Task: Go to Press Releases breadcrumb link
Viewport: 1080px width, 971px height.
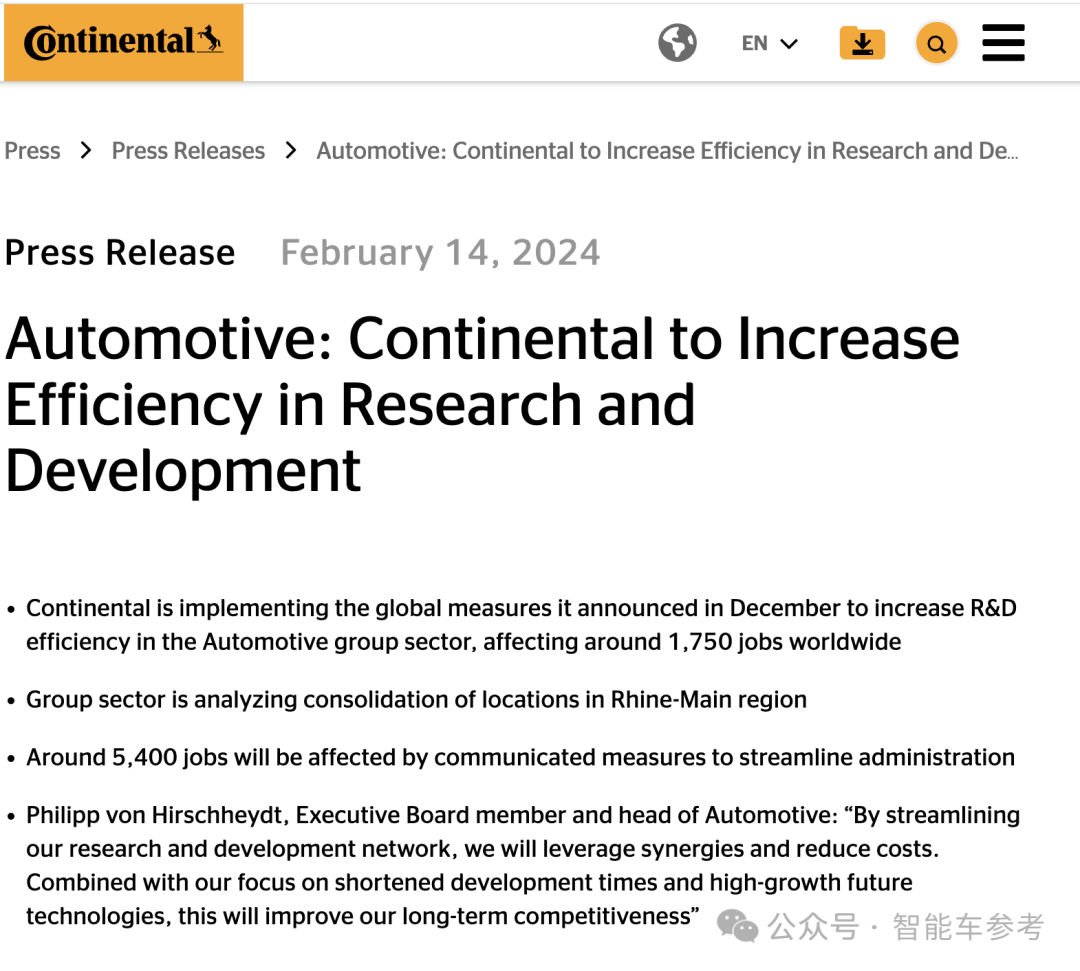Action: (x=188, y=150)
